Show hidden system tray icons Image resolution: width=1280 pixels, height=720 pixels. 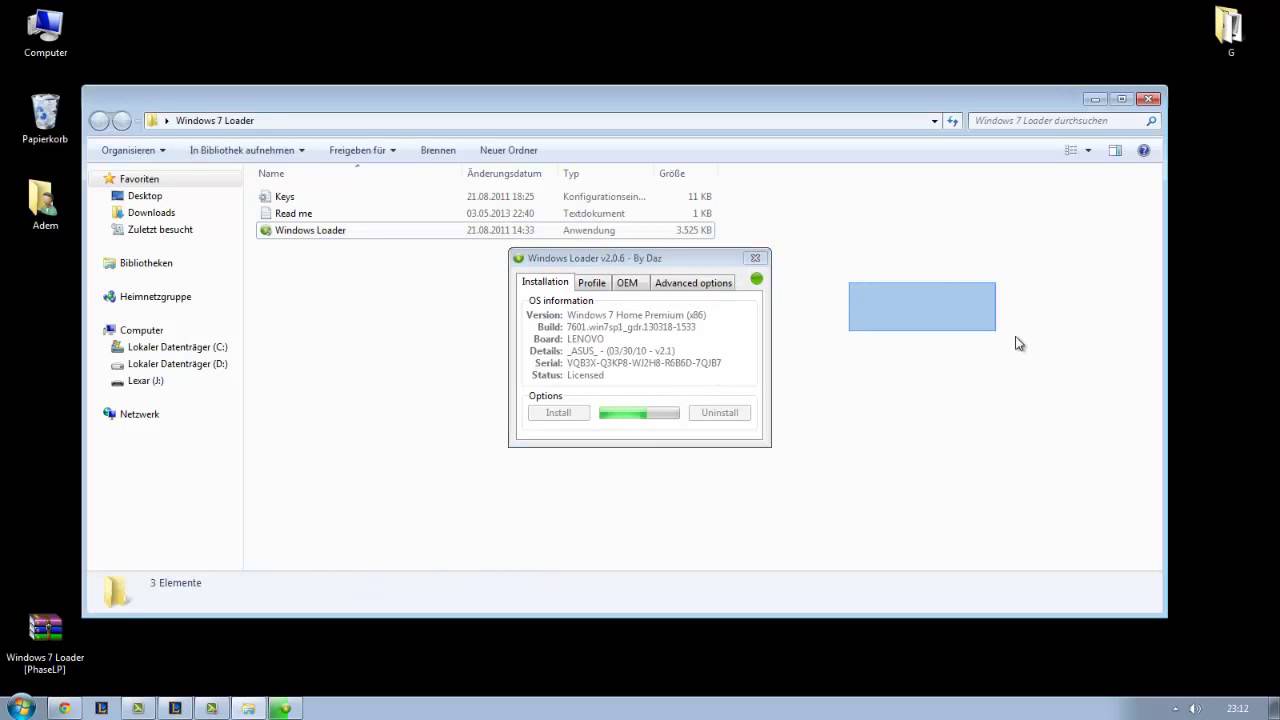(x=1175, y=709)
